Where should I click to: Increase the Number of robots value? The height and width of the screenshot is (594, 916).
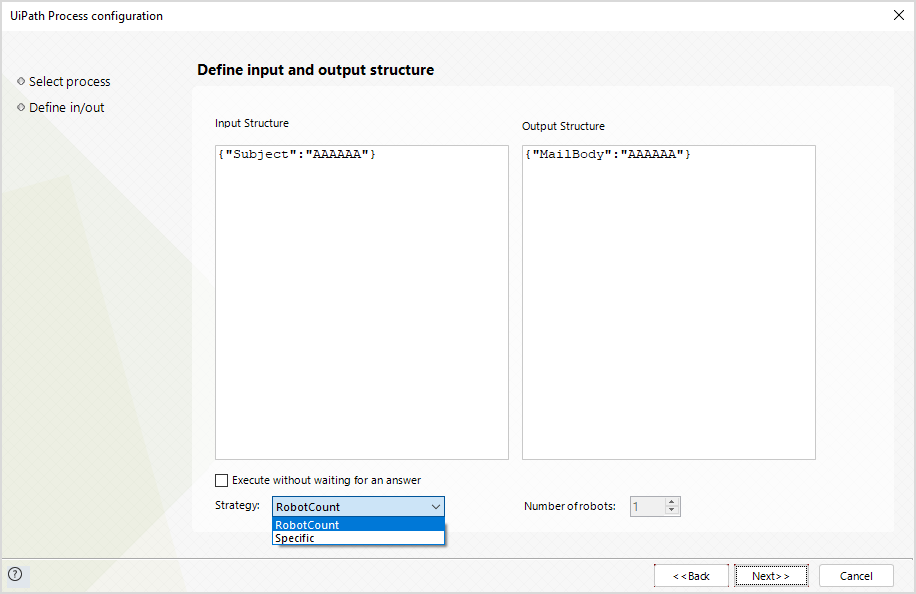[x=672, y=502]
